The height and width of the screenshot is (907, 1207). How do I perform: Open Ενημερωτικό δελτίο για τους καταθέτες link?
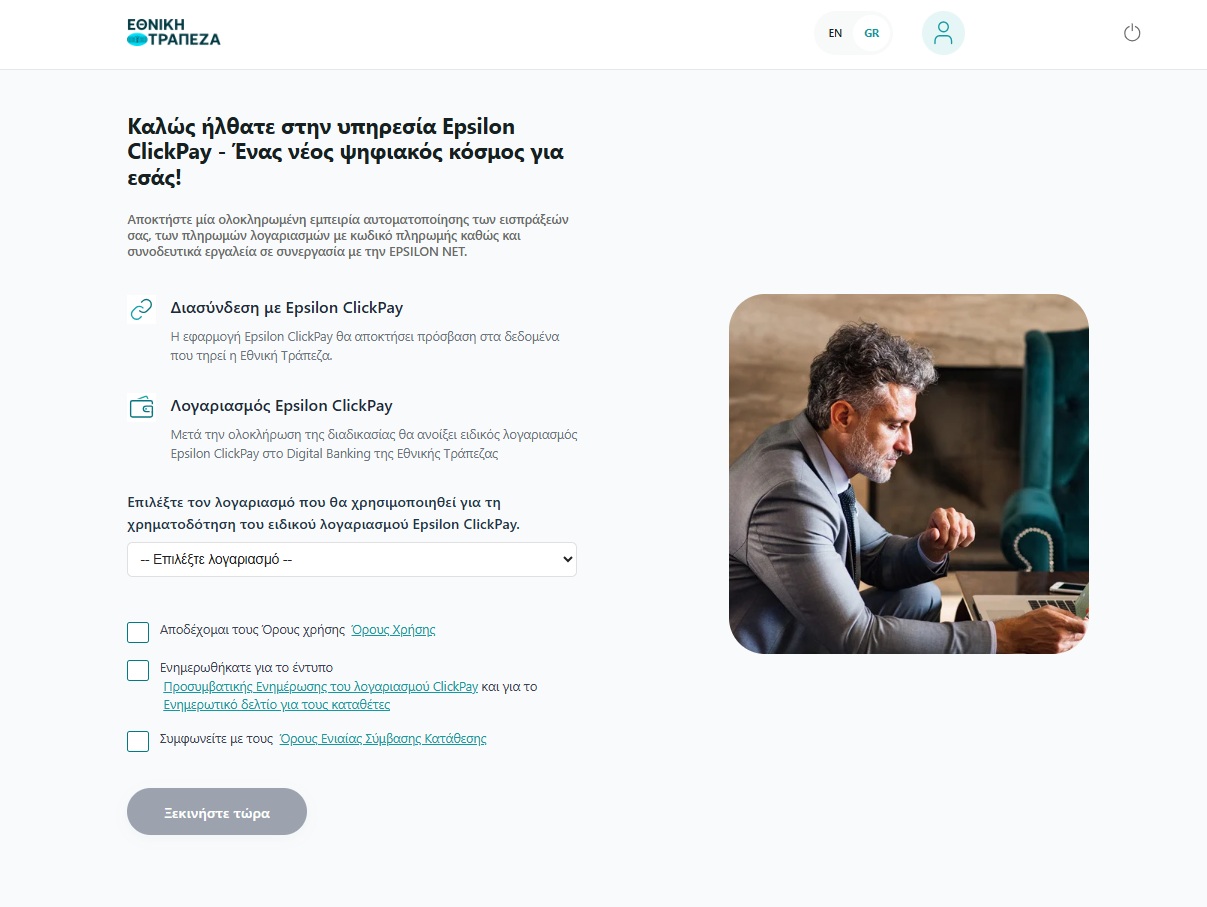click(x=276, y=705)
